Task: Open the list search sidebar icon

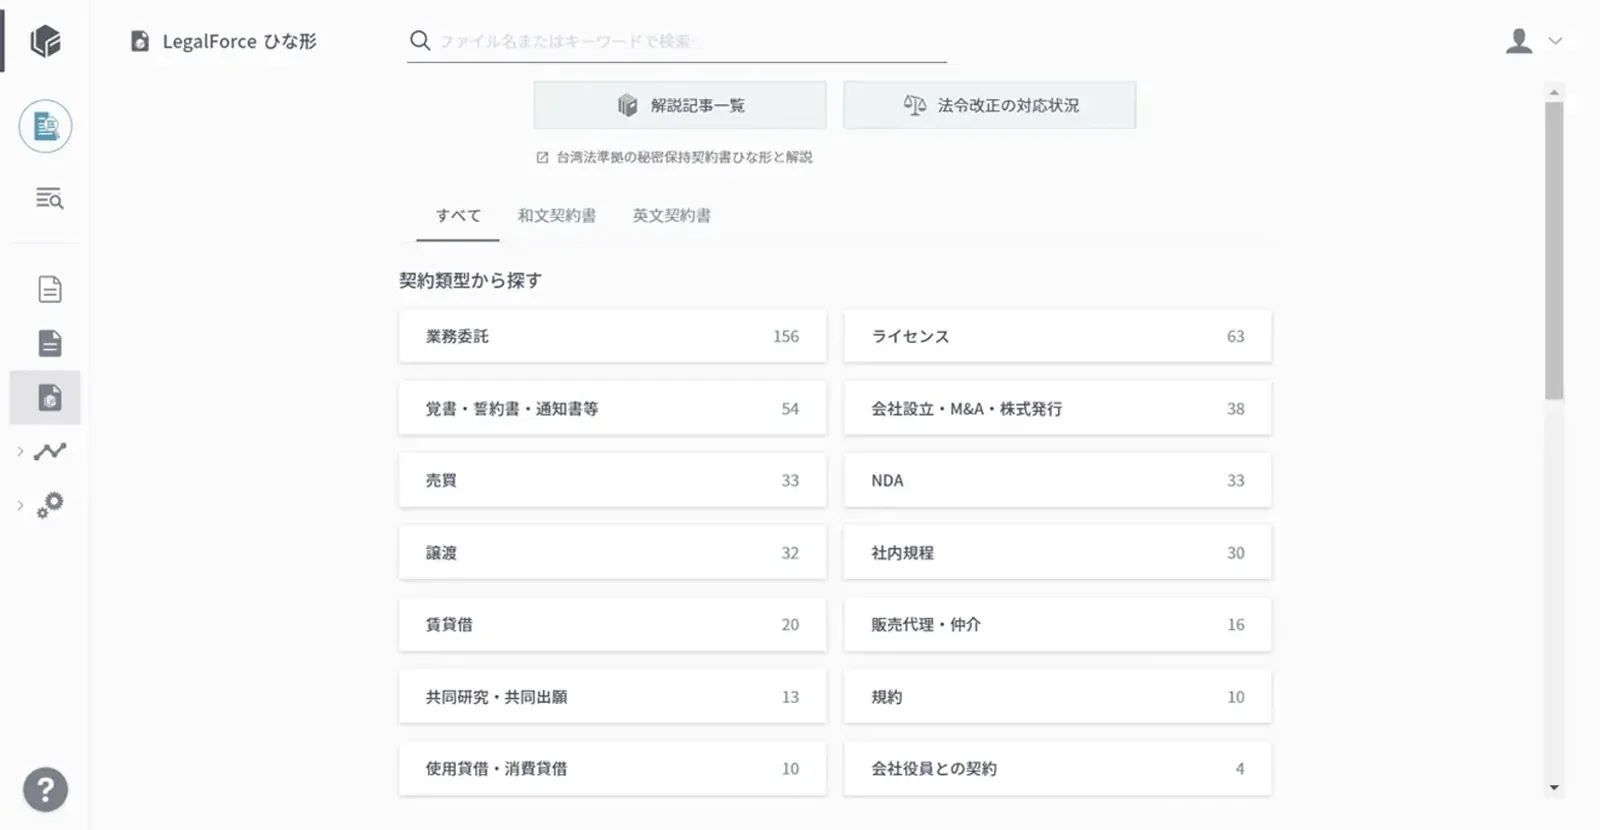Action: click(x=49, y=198)
